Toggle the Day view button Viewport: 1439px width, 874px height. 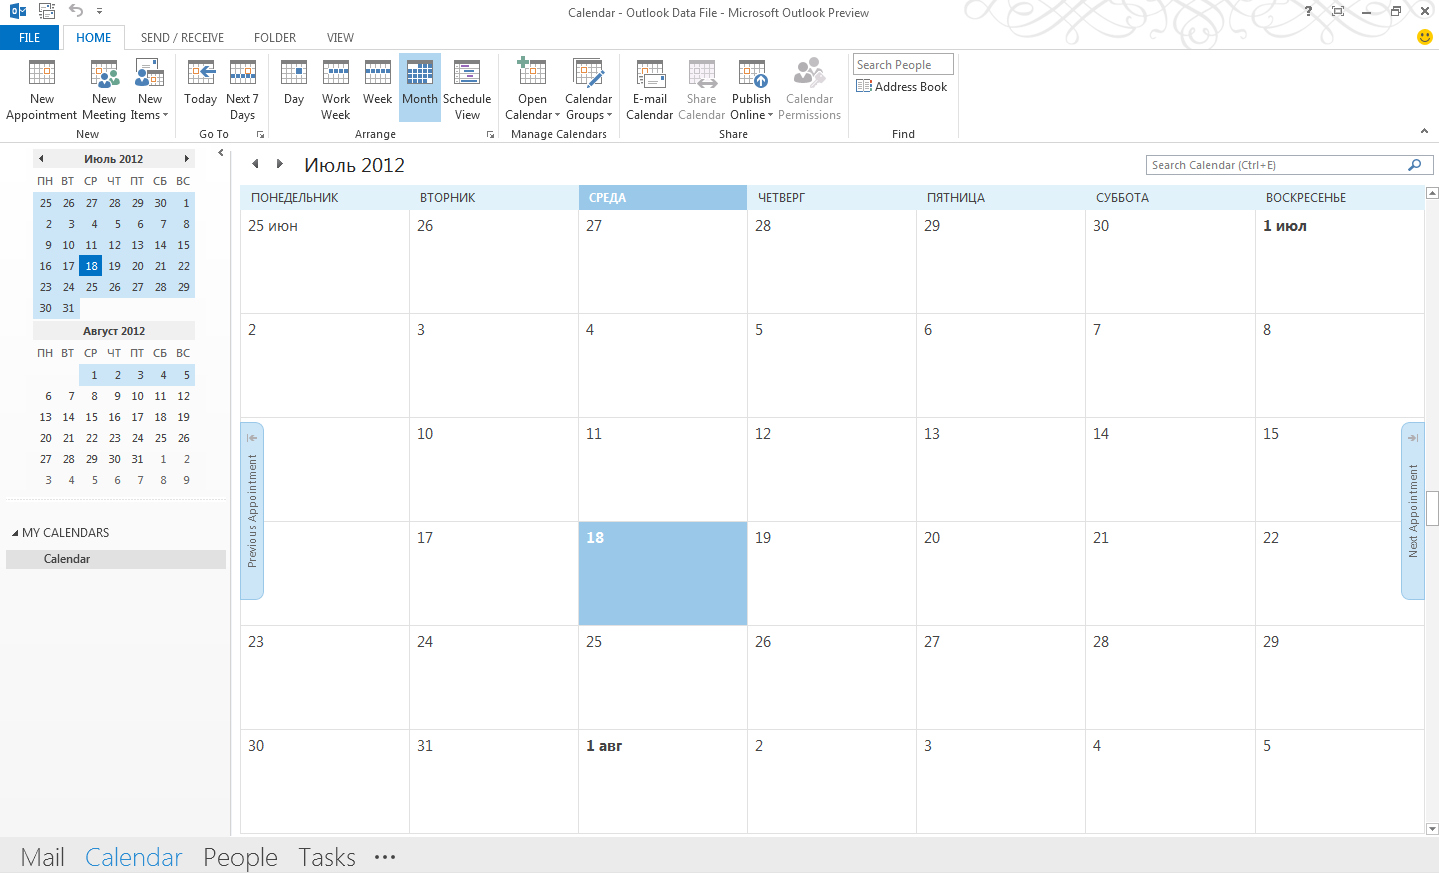[294, 89]
